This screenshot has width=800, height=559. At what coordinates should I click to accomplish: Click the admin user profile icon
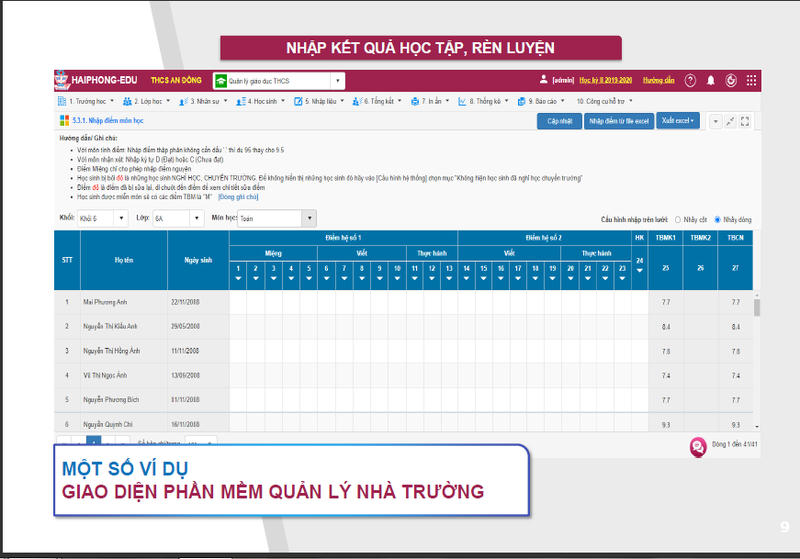click(x=544, y=80)
